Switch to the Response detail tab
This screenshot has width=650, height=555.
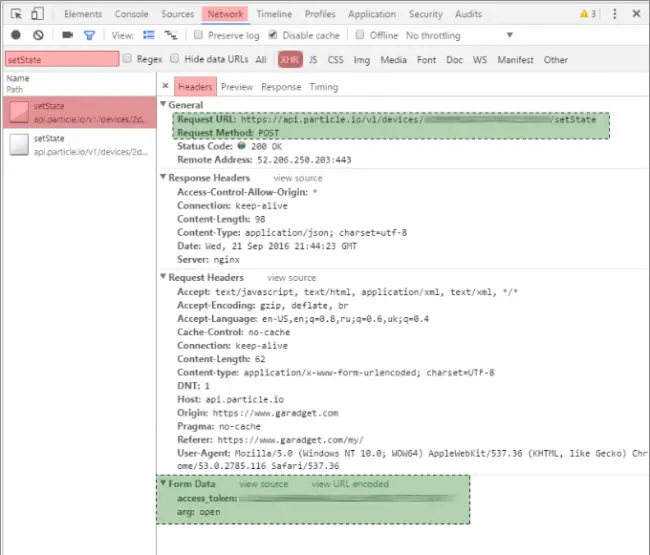pos(281,87)
